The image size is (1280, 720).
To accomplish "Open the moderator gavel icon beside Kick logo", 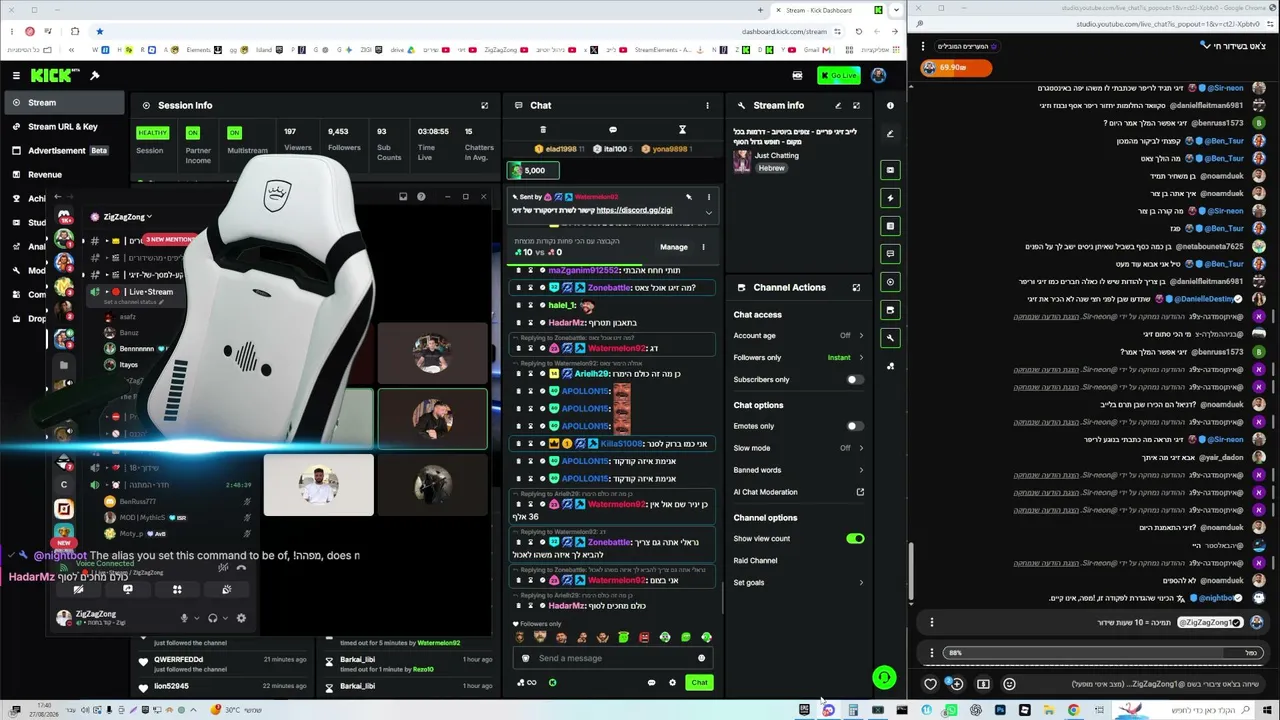I will pos(95,75).
